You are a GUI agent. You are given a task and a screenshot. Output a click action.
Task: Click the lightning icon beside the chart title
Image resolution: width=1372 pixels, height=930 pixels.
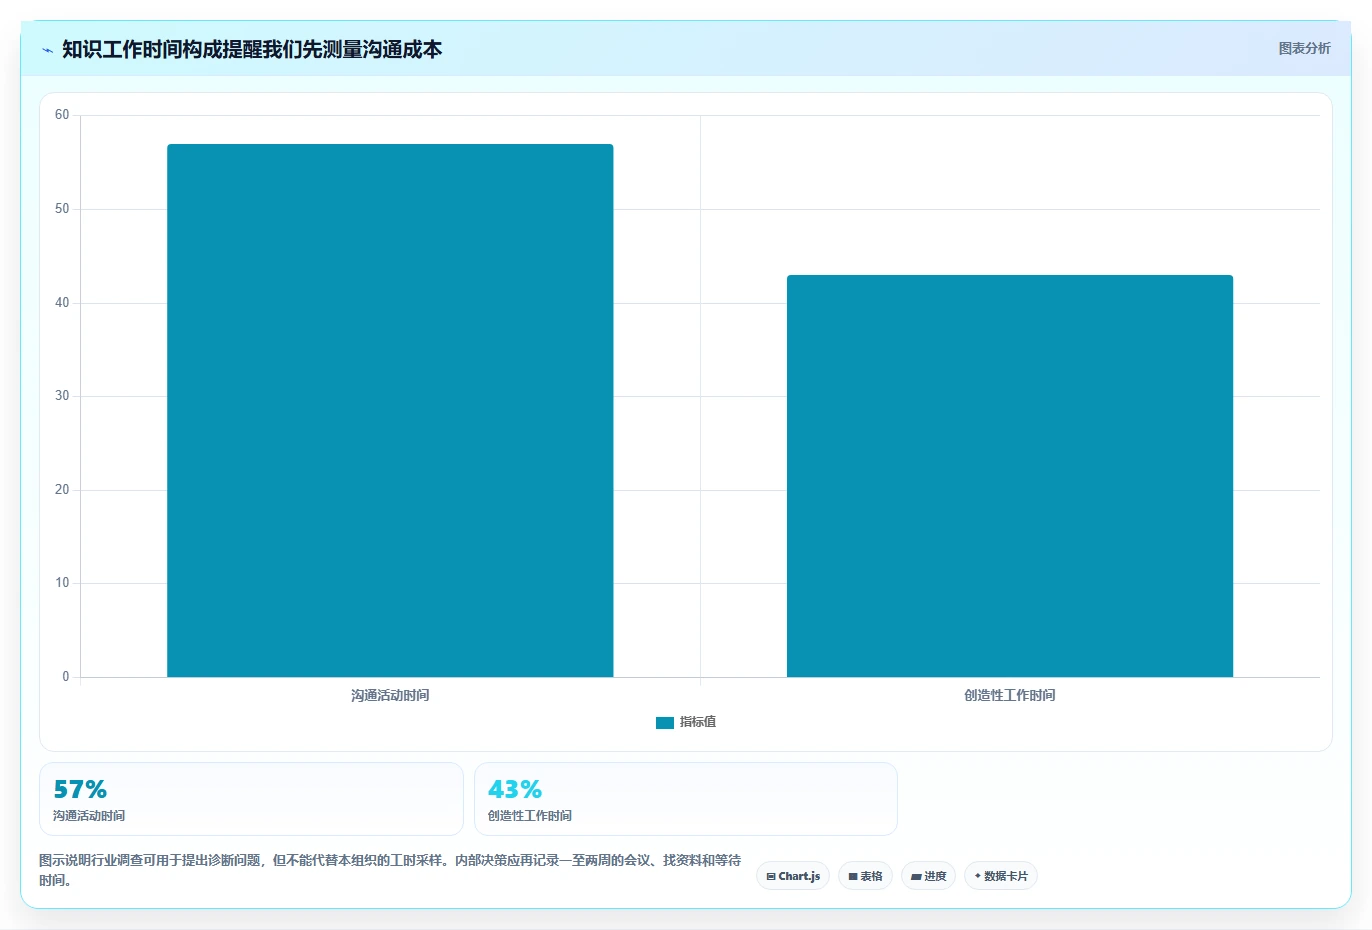[47, 50]
